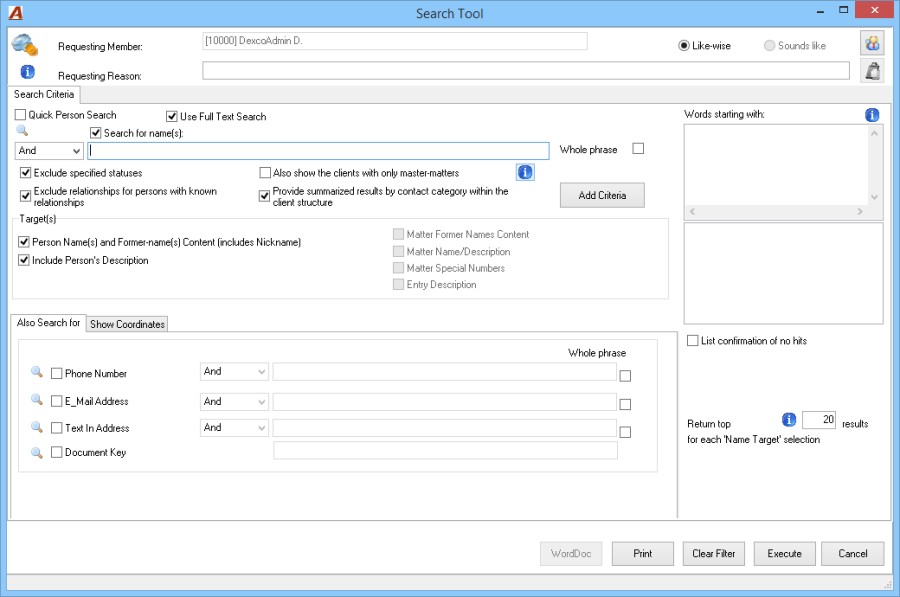Select the Like-wise radio option
900x597 pixels.
(684, 45)
